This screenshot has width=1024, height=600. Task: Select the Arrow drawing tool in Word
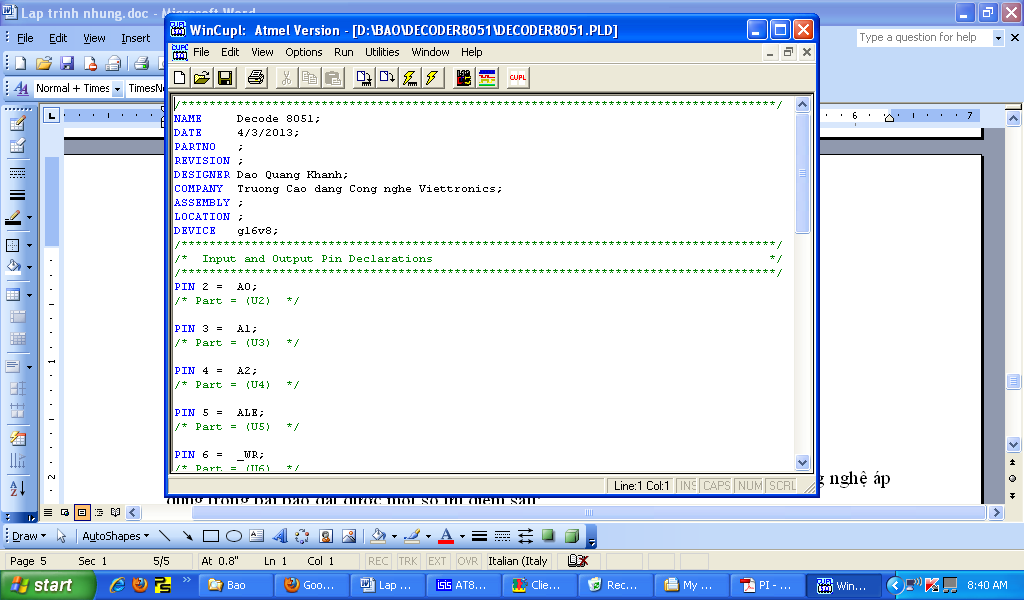pos(187,536)
